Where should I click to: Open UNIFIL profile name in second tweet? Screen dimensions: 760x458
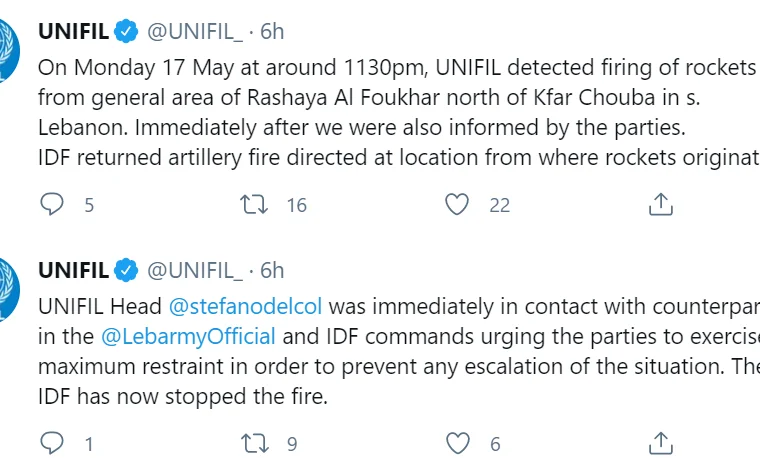tap(72, 270)
